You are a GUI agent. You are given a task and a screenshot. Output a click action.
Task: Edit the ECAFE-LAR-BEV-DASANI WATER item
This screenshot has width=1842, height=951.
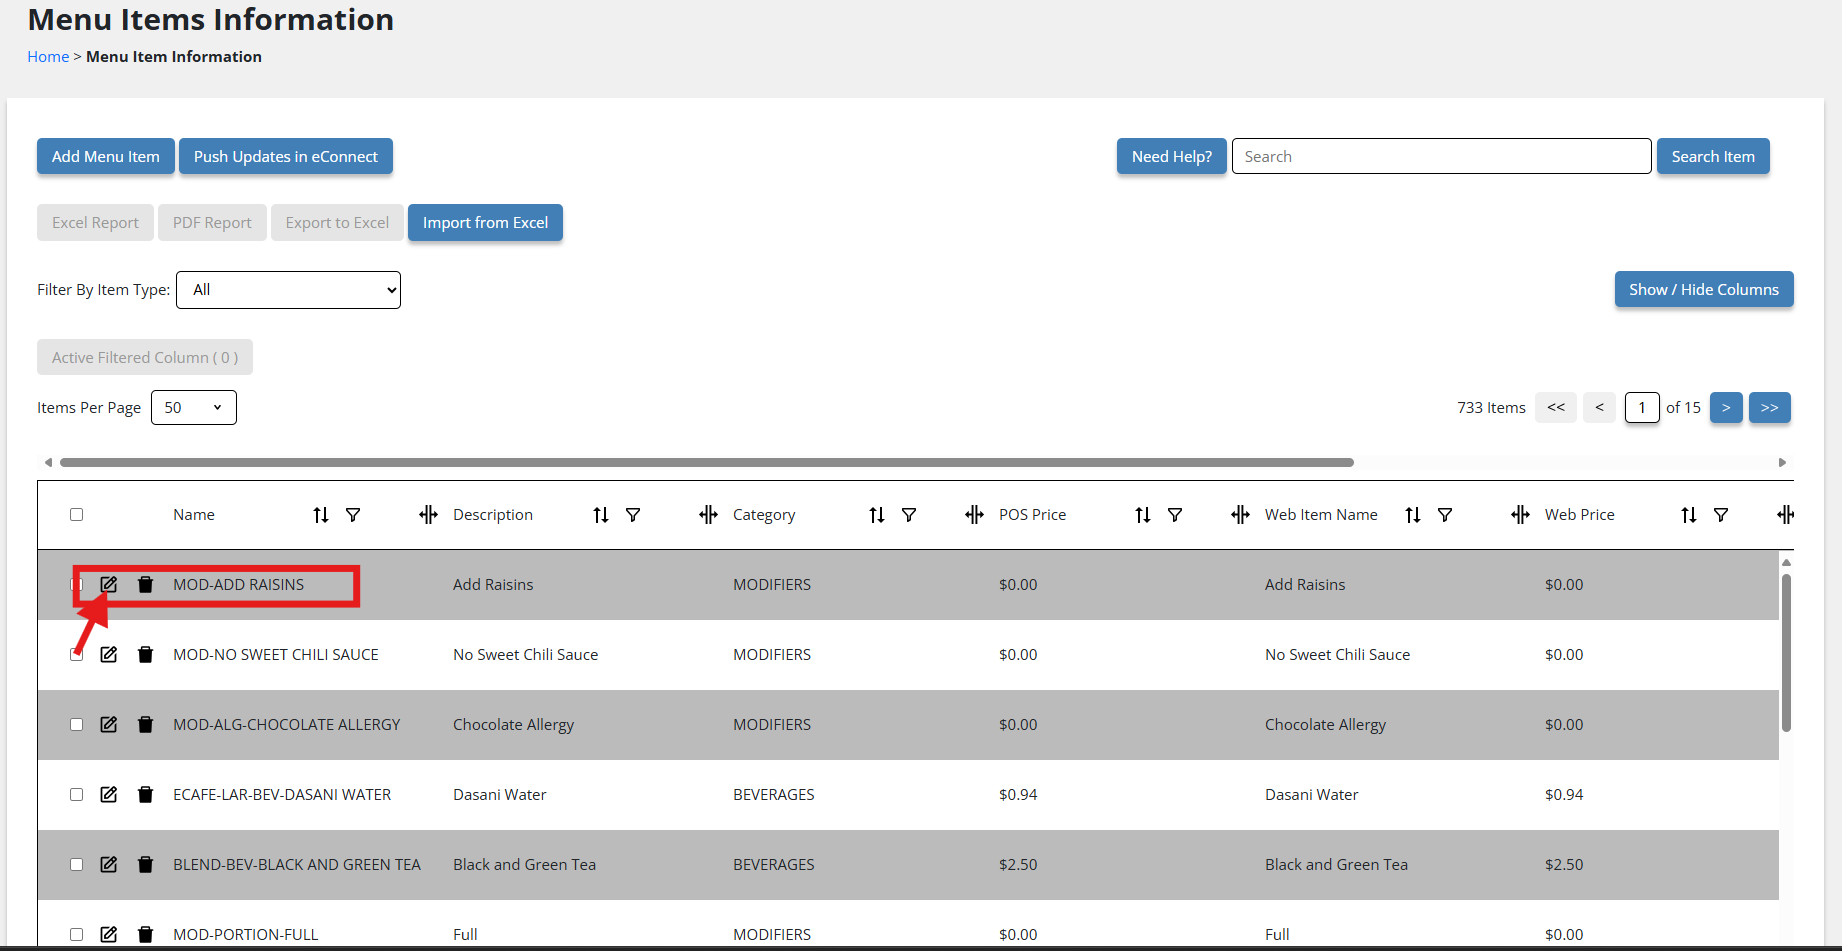(109, 795)
